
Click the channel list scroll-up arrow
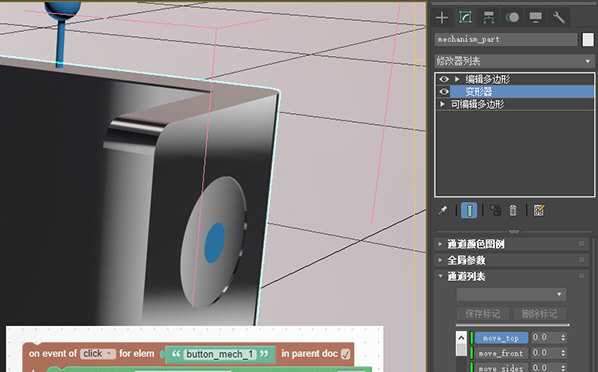click(x=461, y=338)
